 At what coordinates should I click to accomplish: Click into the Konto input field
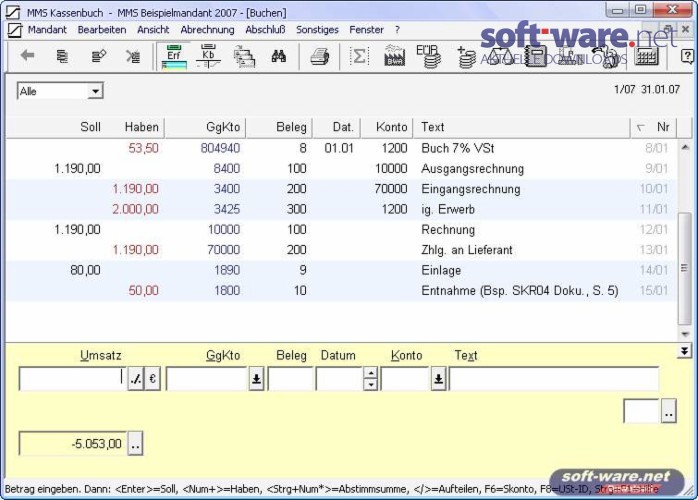click(x=405, y=379)
